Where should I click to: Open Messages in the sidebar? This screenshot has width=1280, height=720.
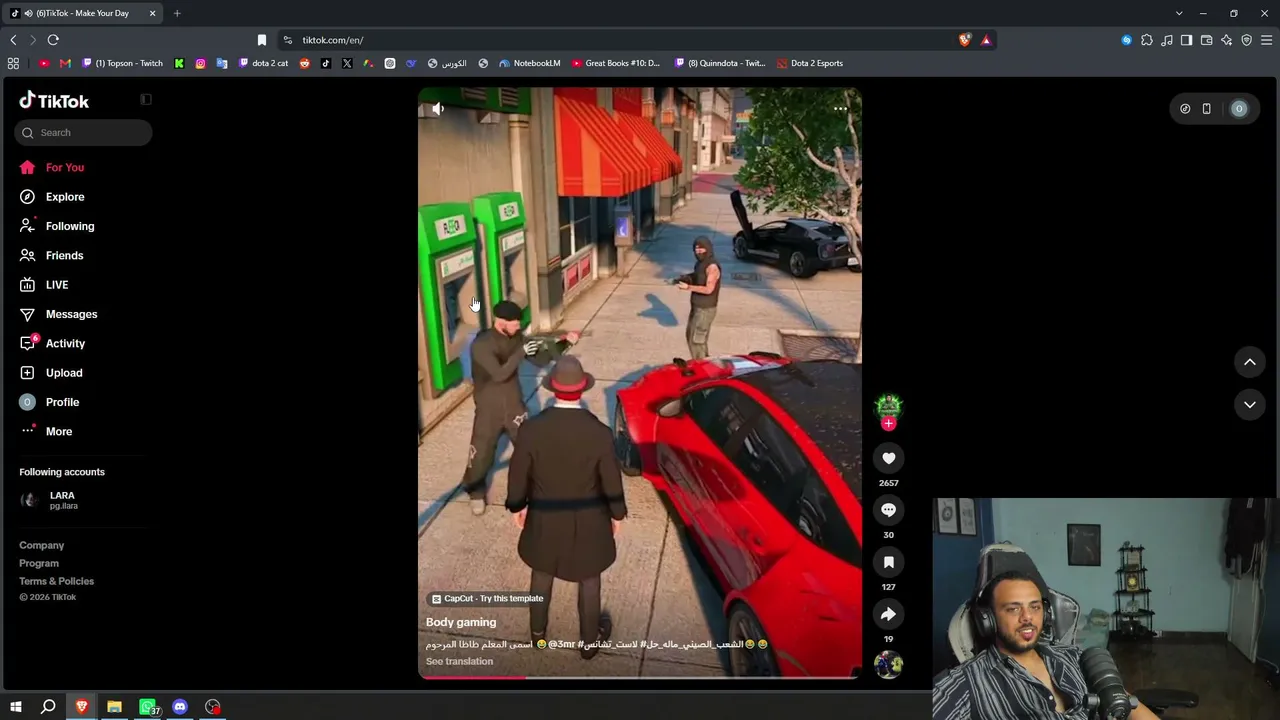coord(71,314)
